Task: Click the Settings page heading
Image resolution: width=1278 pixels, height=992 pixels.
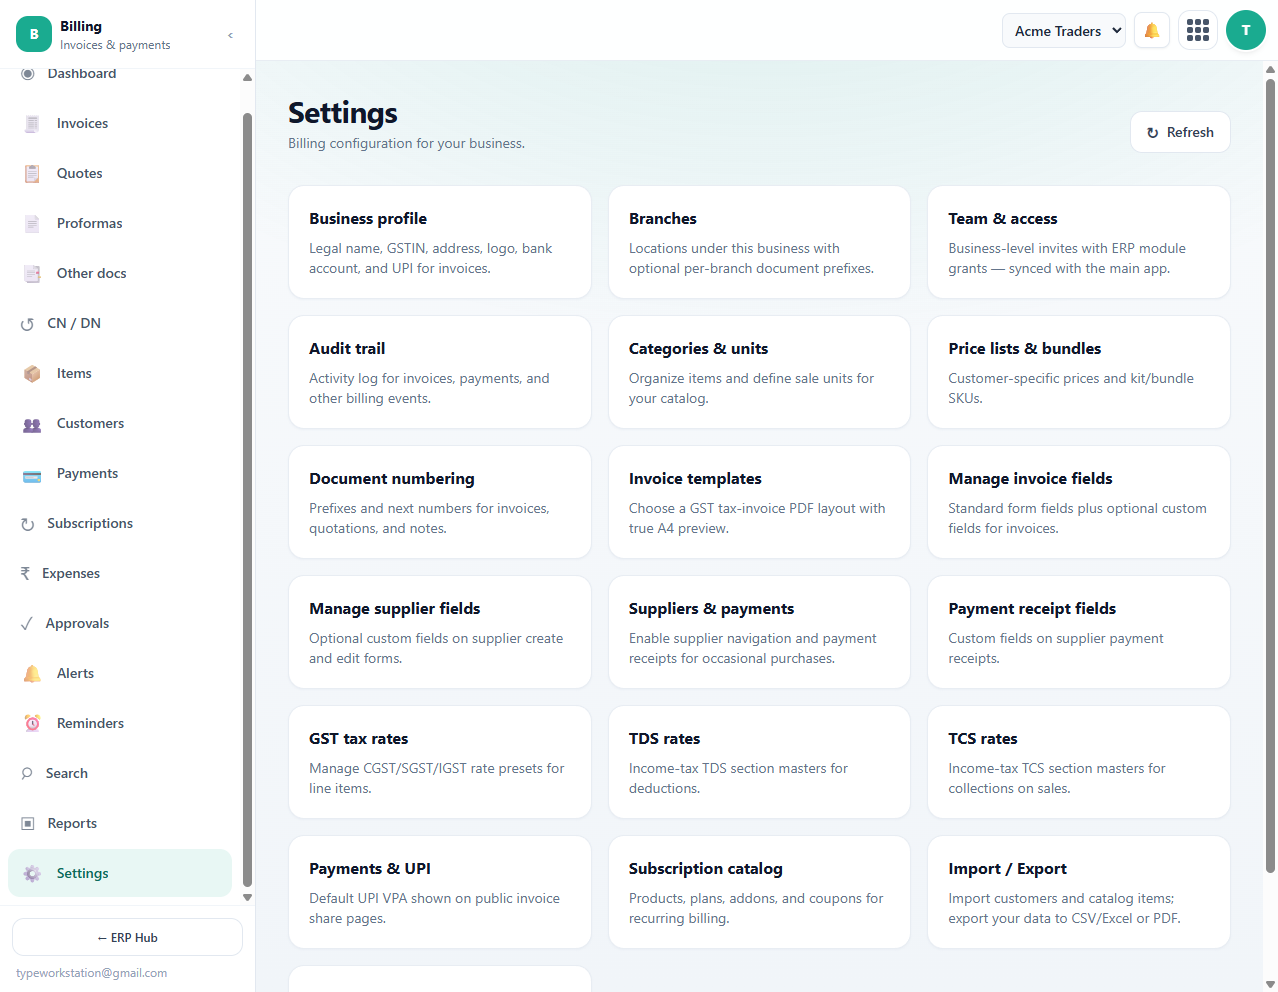Action: pyautogui.click(x=343, y=113)
